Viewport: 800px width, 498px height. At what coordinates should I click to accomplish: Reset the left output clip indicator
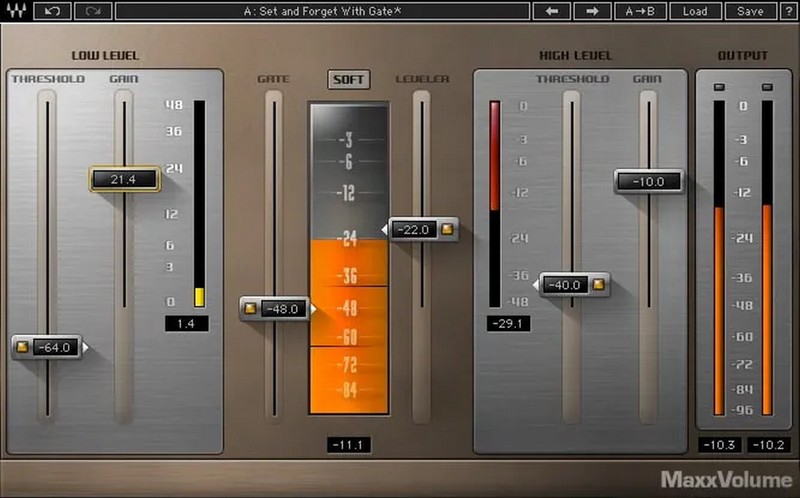tap(719, 87)
